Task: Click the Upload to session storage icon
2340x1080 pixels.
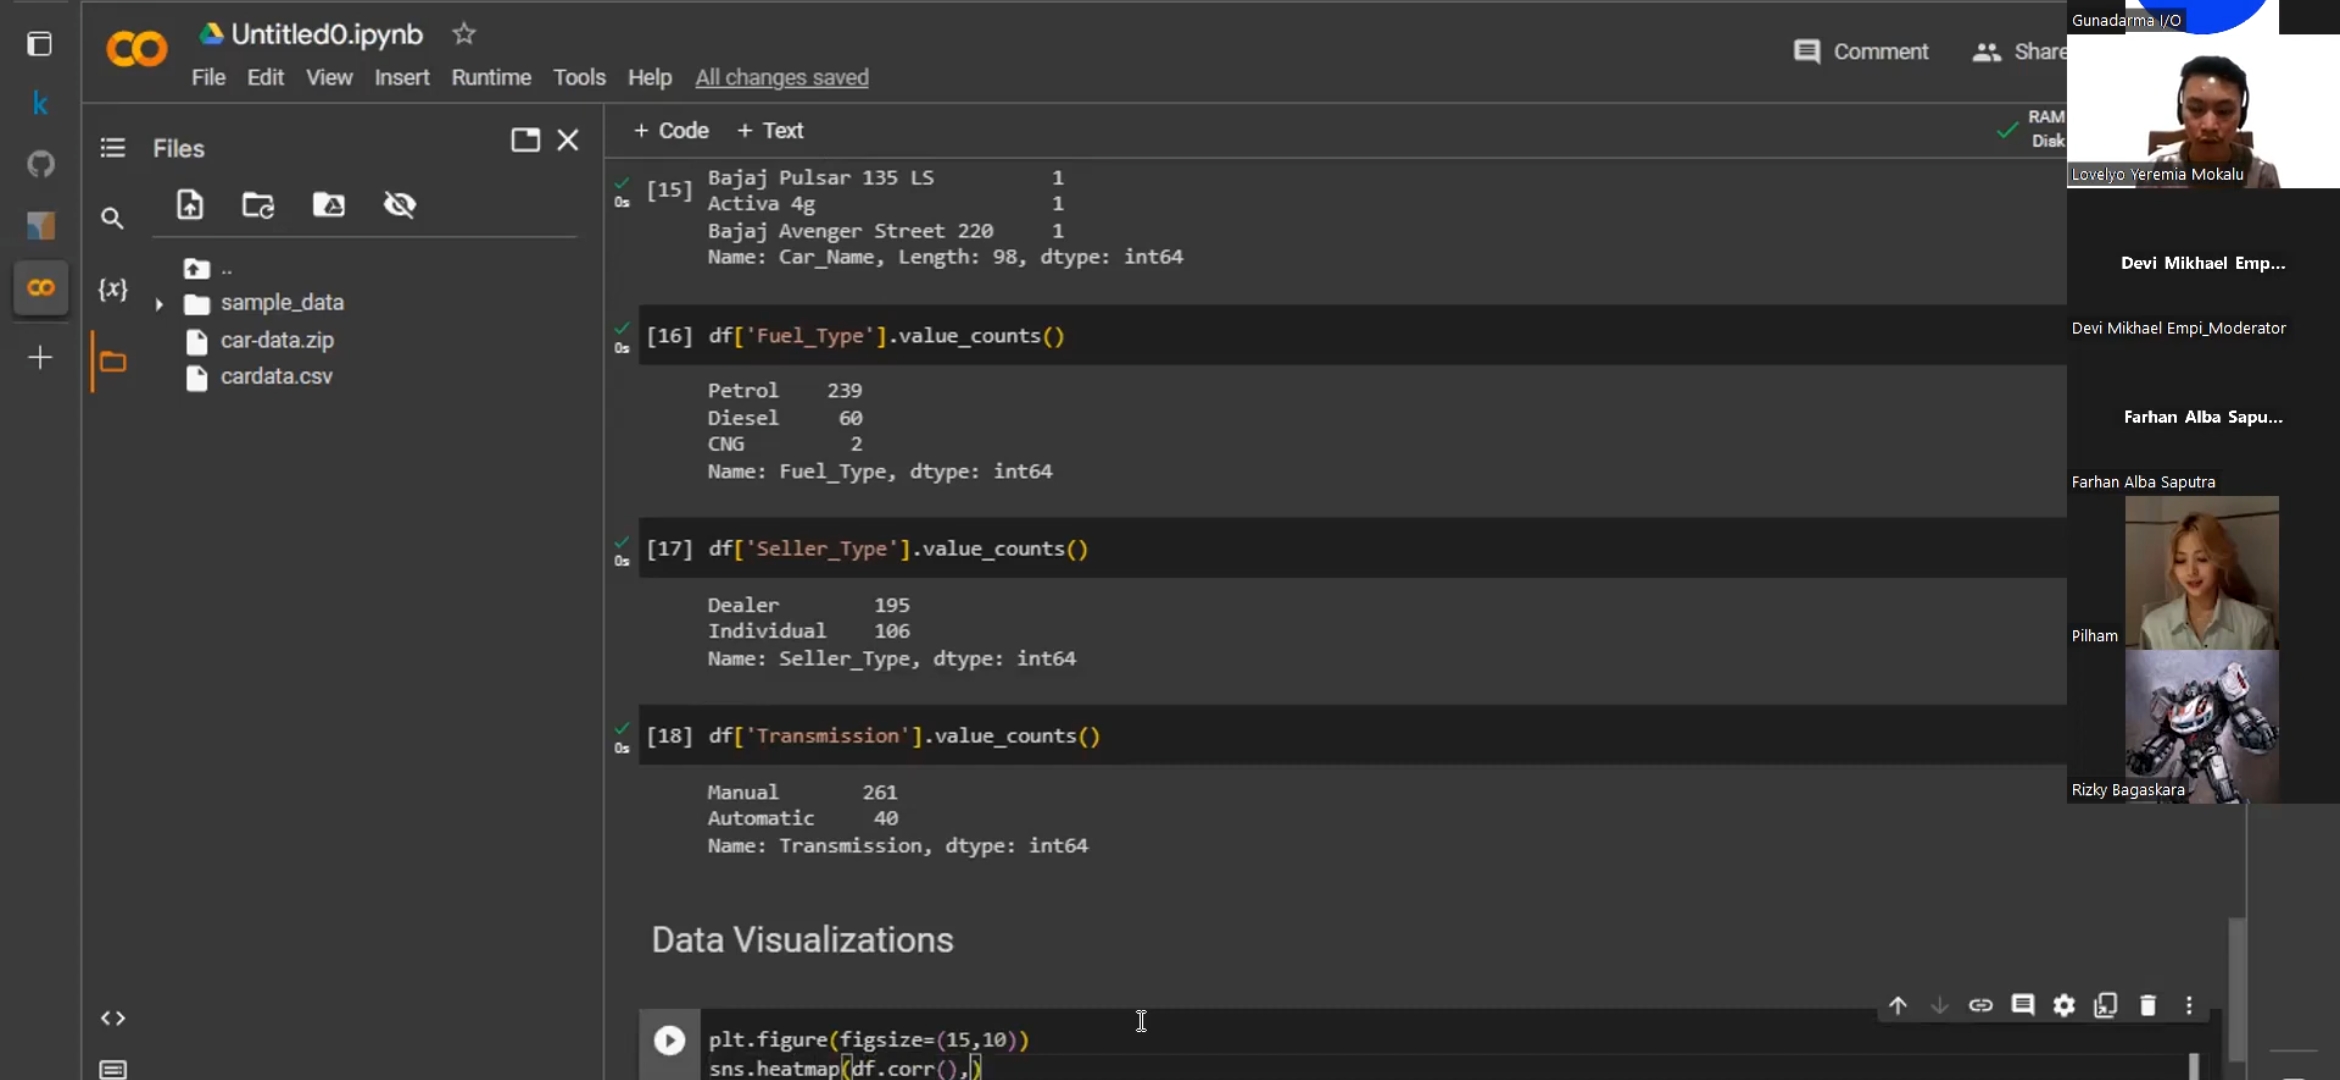Action: click(x=190, y=205)
